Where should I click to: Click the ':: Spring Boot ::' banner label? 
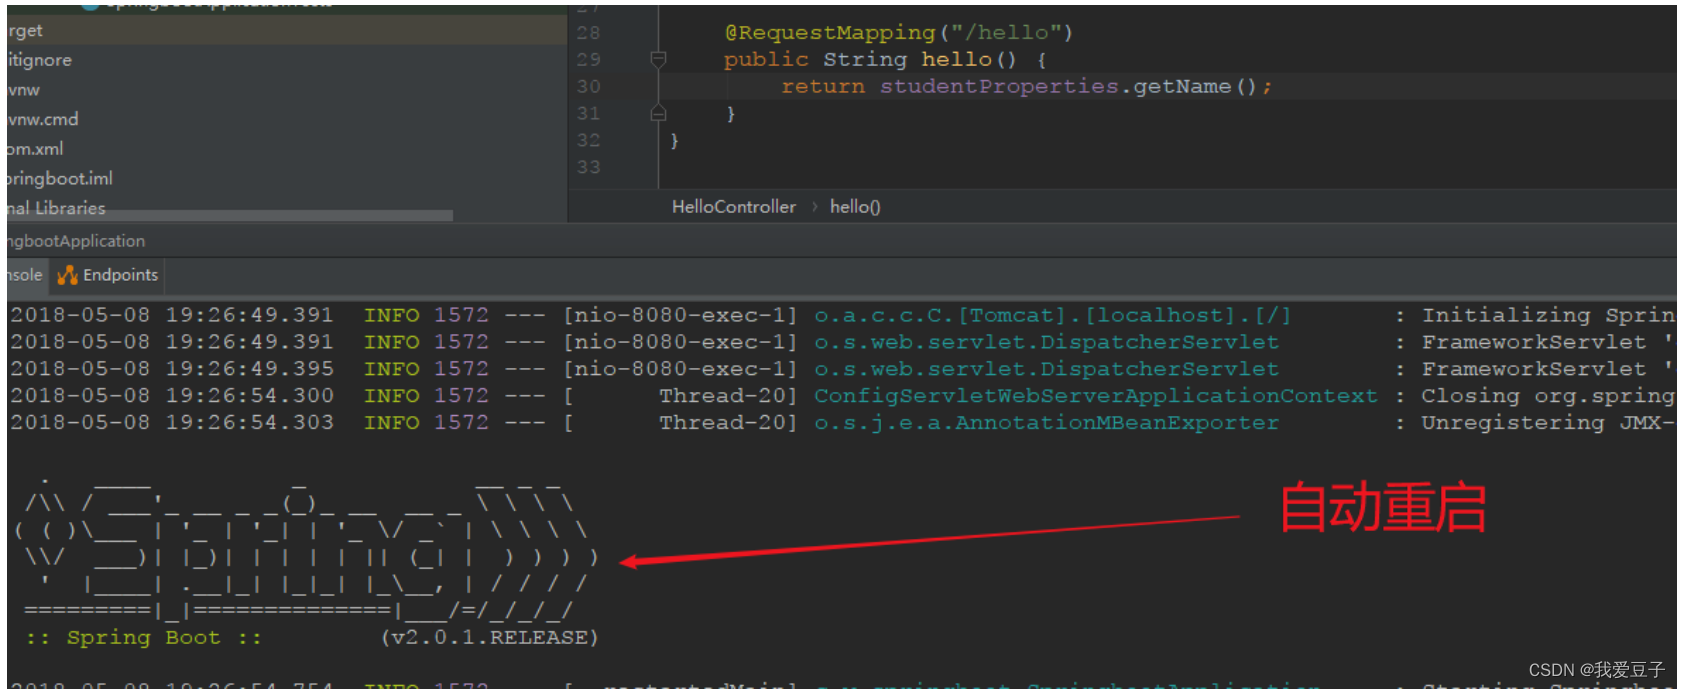pyautogui.click(x=144, y=638)
